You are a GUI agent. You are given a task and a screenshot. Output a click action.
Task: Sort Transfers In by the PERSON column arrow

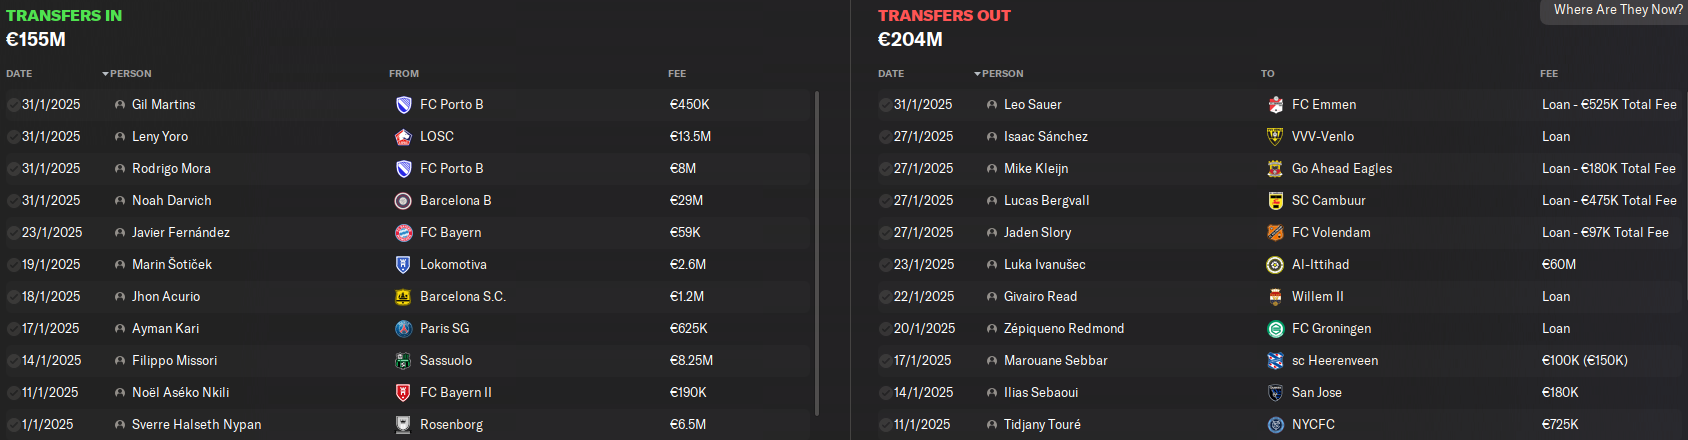coord(105,74)
